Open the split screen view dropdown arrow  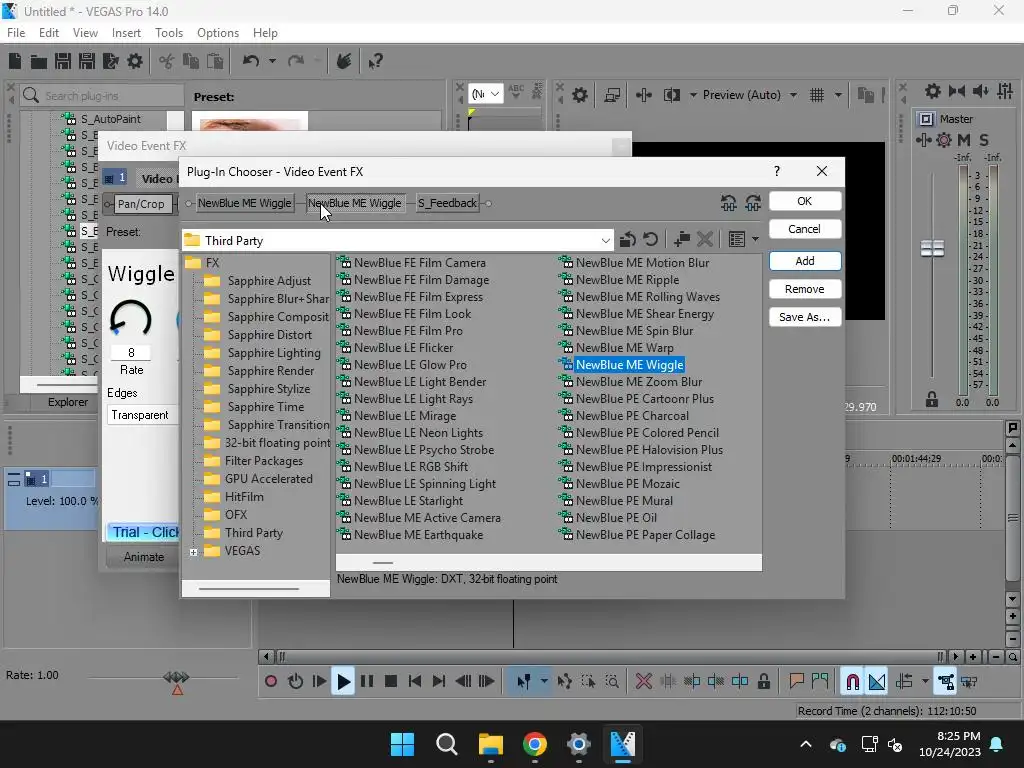click(x=693, y=95)
